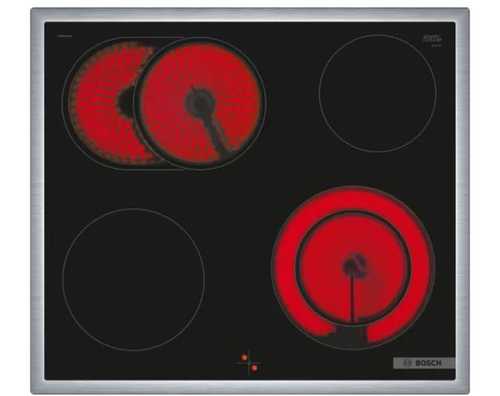Click the dark center sensor of the bottom-right burner
This screenshot has width=500, height=396.
351,266
